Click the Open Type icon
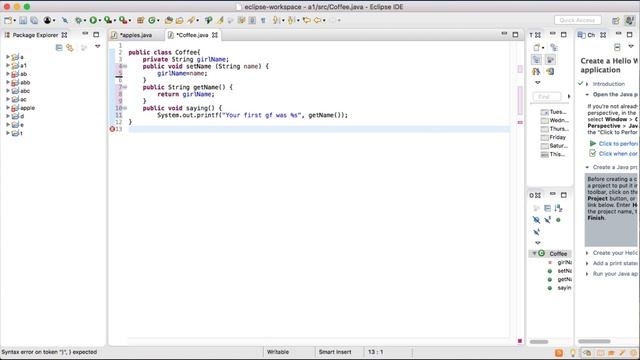This screenshot has width=640, height=360. 168,20
